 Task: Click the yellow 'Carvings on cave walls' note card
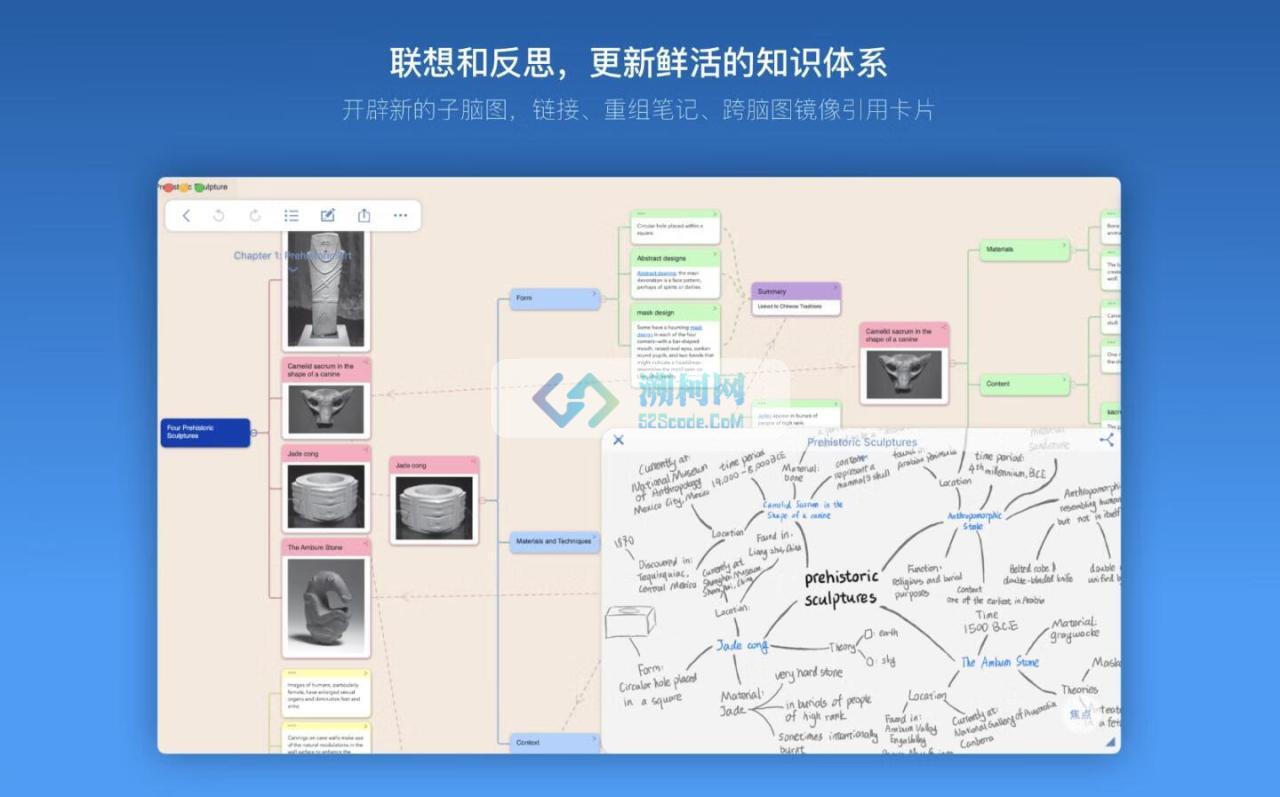(325, 738)
